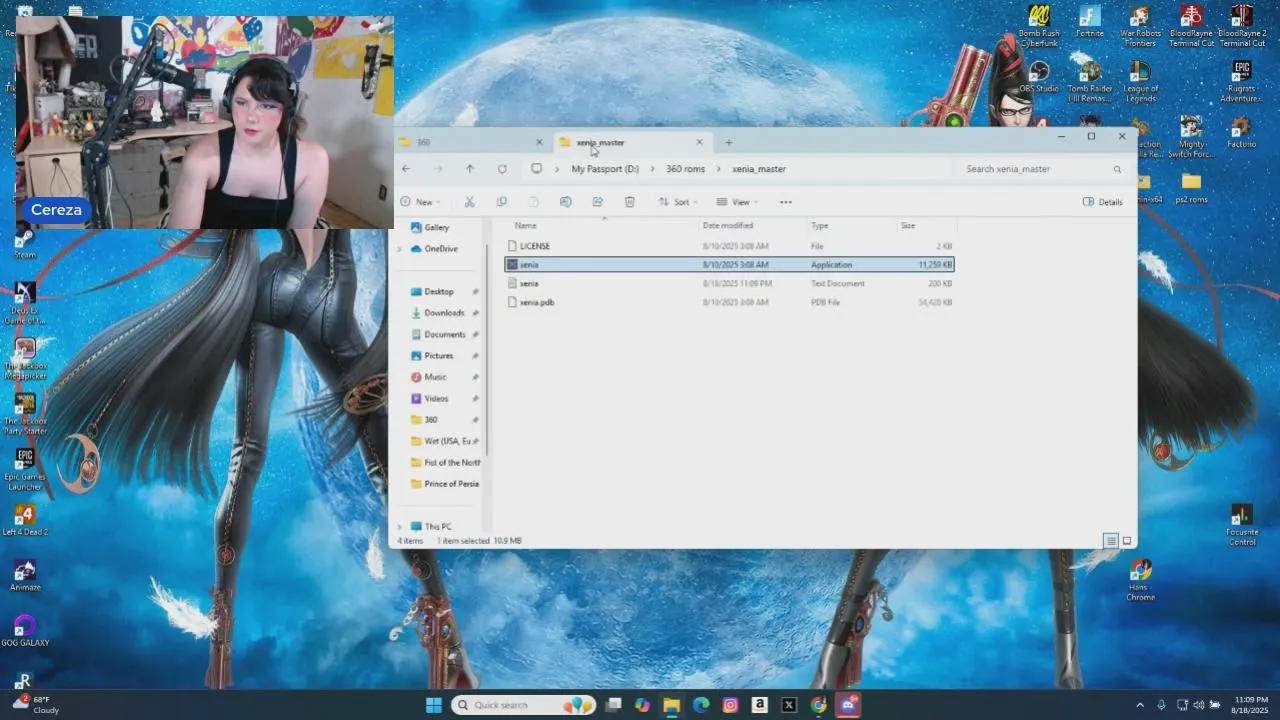This screenshot has width=1280, height=720.
Task: Expand chevron after 360 roms breadcrumb
Action: coord(718,169)
